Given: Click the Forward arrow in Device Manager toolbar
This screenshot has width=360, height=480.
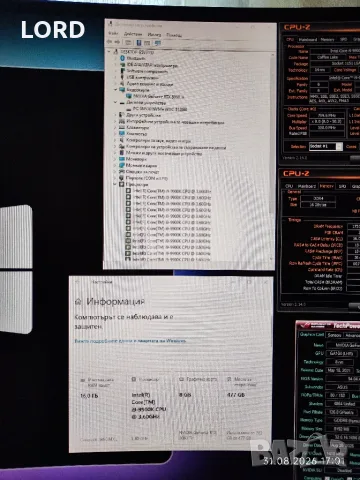Looking at the screenshot, I should pyautogui.click(x=117, y=42).
